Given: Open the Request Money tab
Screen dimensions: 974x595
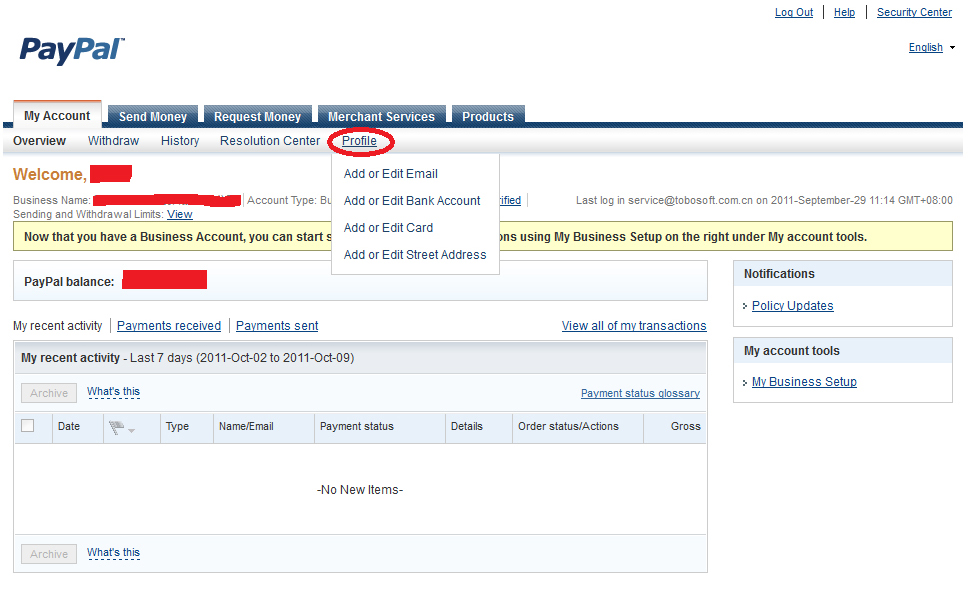Looking at the screenshot, I should tap(257, 117).
